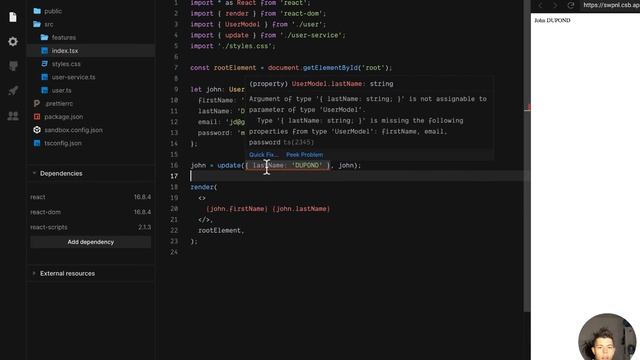Screen dimensions: 640x360
Task: Open the Configuration gear icon in sidebar
Action: coord(13,42)
